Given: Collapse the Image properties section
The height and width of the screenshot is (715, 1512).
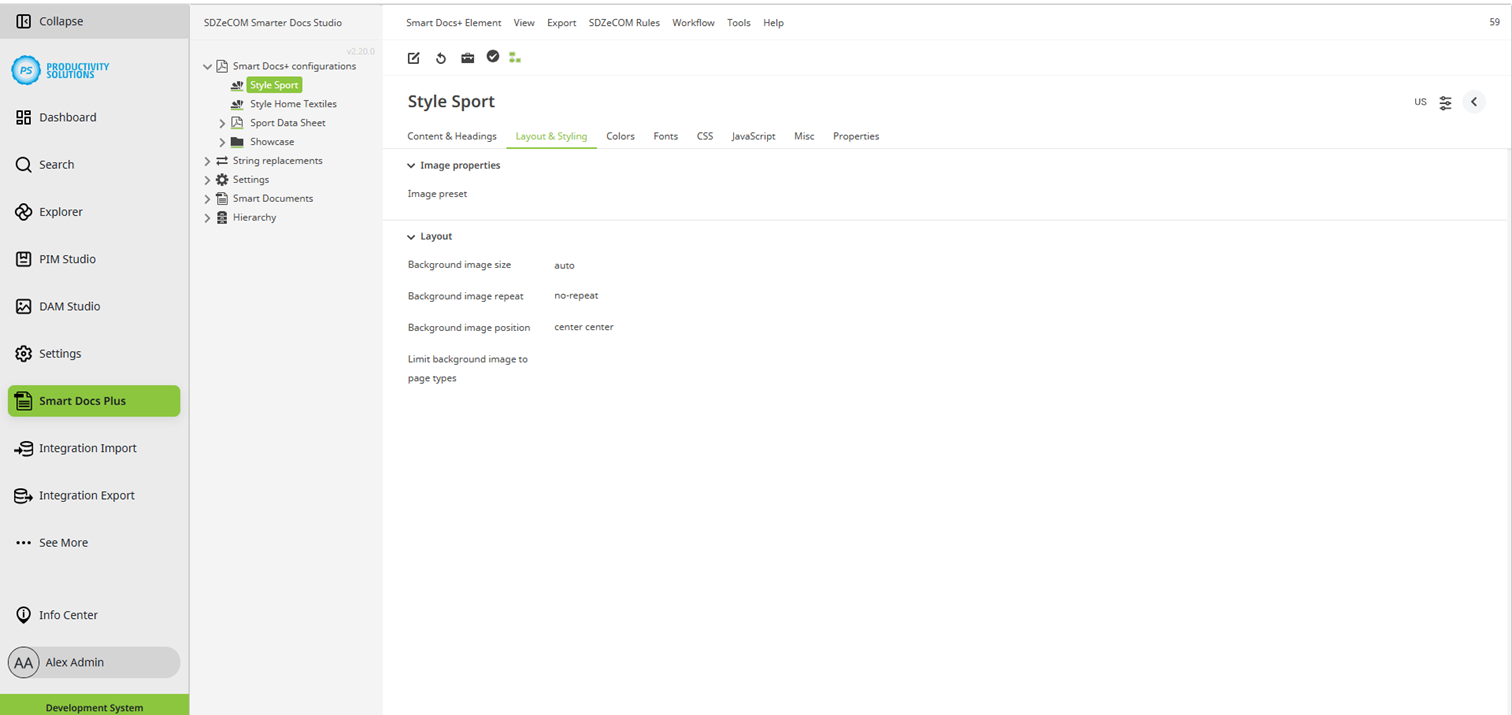Looking at the screenshot, I should click(x=411, y=166).
